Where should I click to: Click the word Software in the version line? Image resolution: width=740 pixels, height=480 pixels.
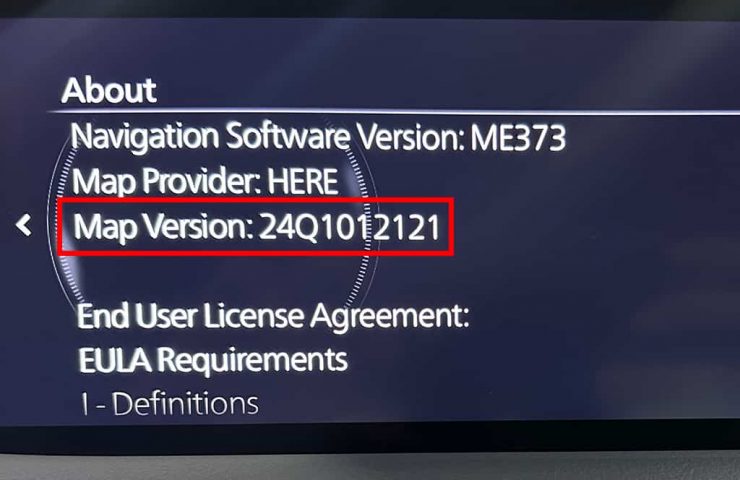tap(287, 136)
